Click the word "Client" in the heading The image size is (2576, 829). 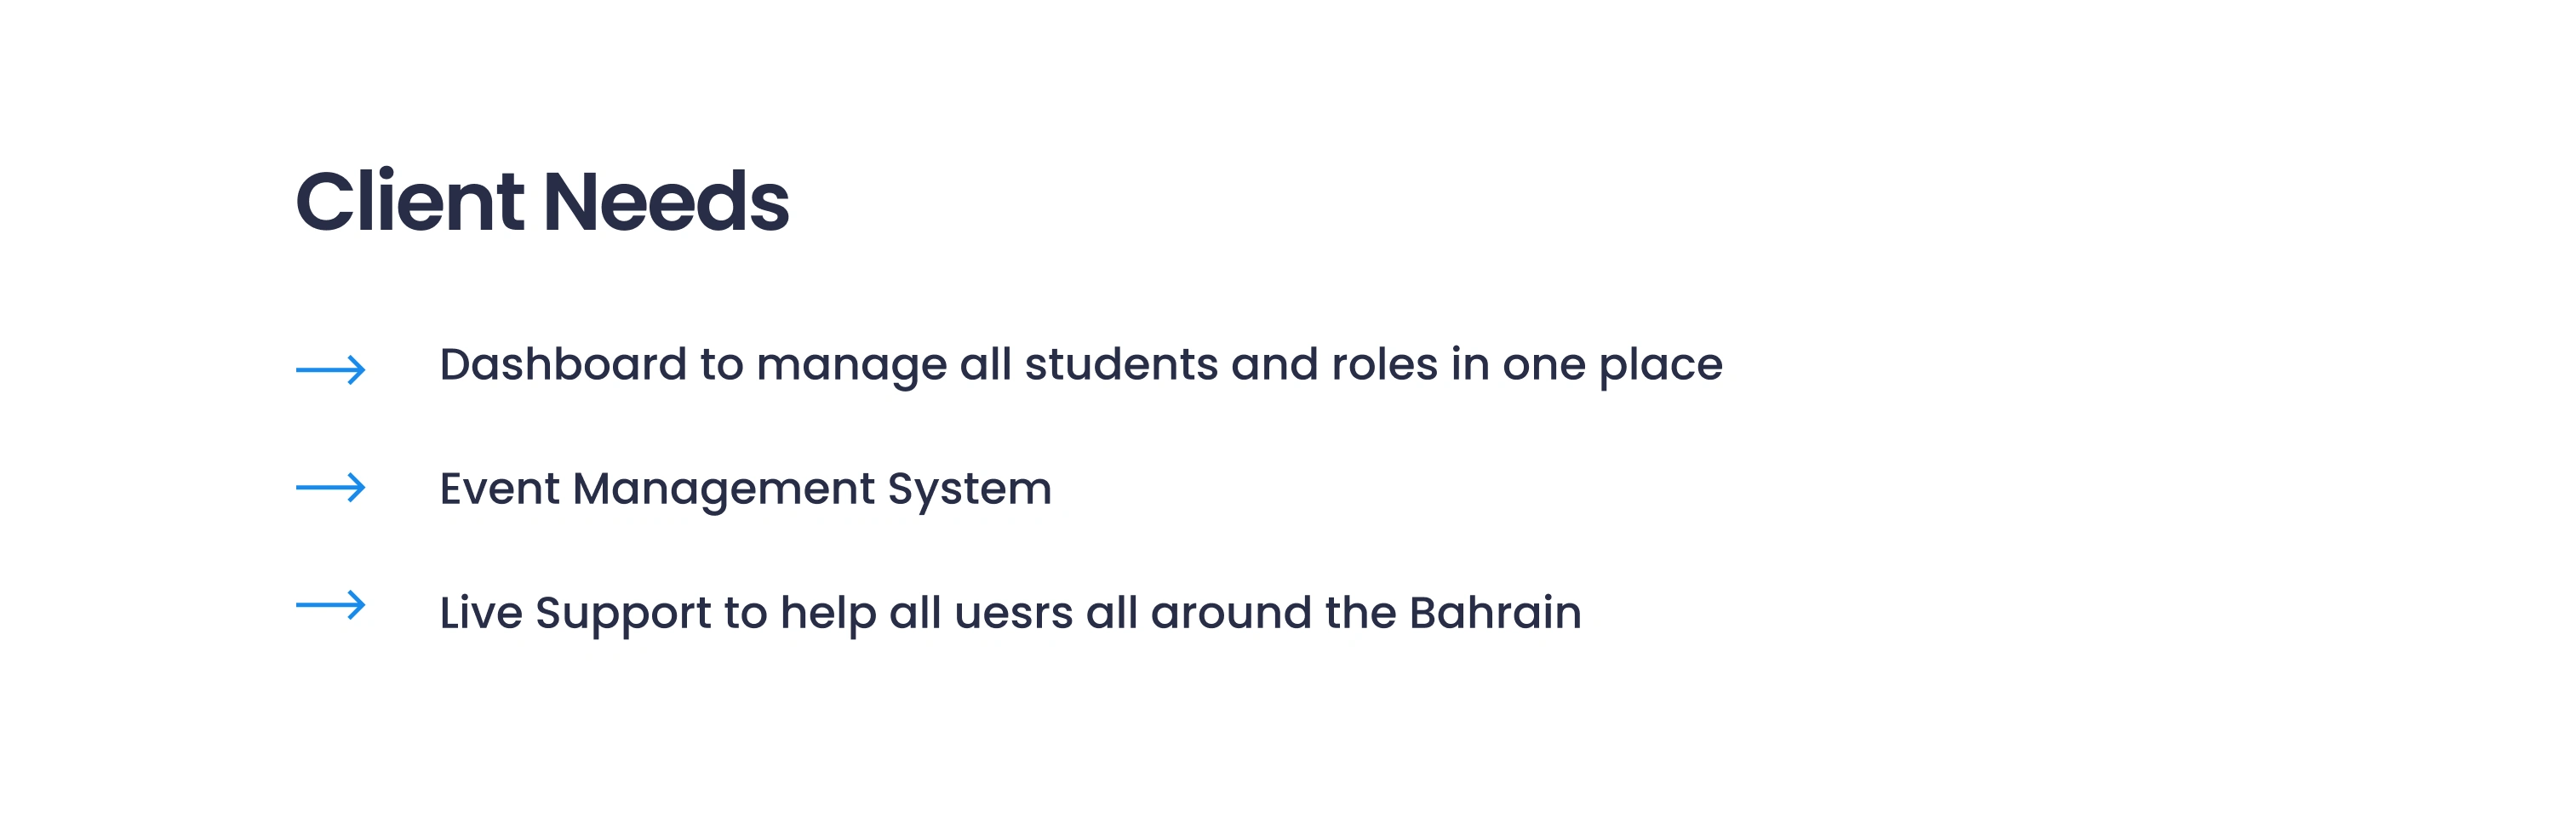[410, 202]
